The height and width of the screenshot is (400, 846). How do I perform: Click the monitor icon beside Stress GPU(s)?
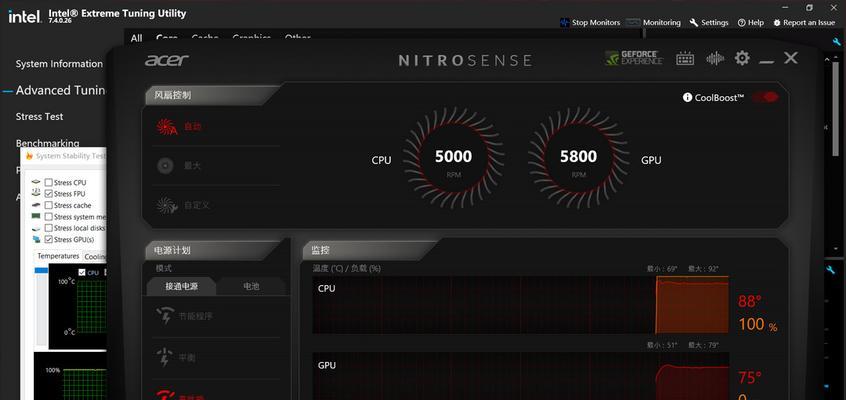point(36,239)
